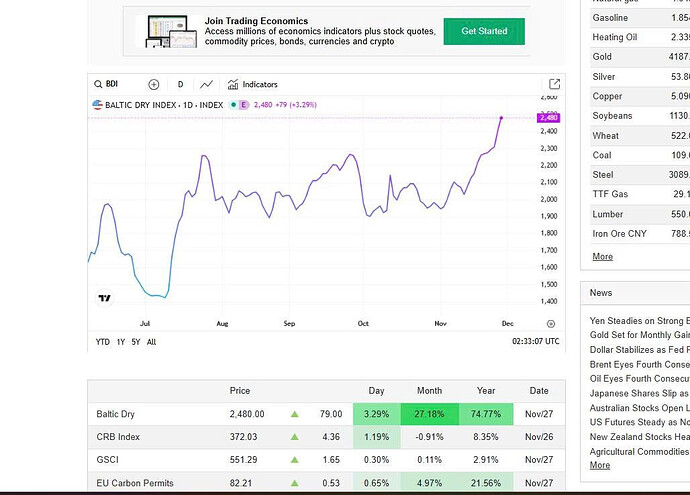Image resolution: width=690 pixels, height=495 pixels.
Task: Click the BDI symbol search magnifier icon
Action: point(98,85)
